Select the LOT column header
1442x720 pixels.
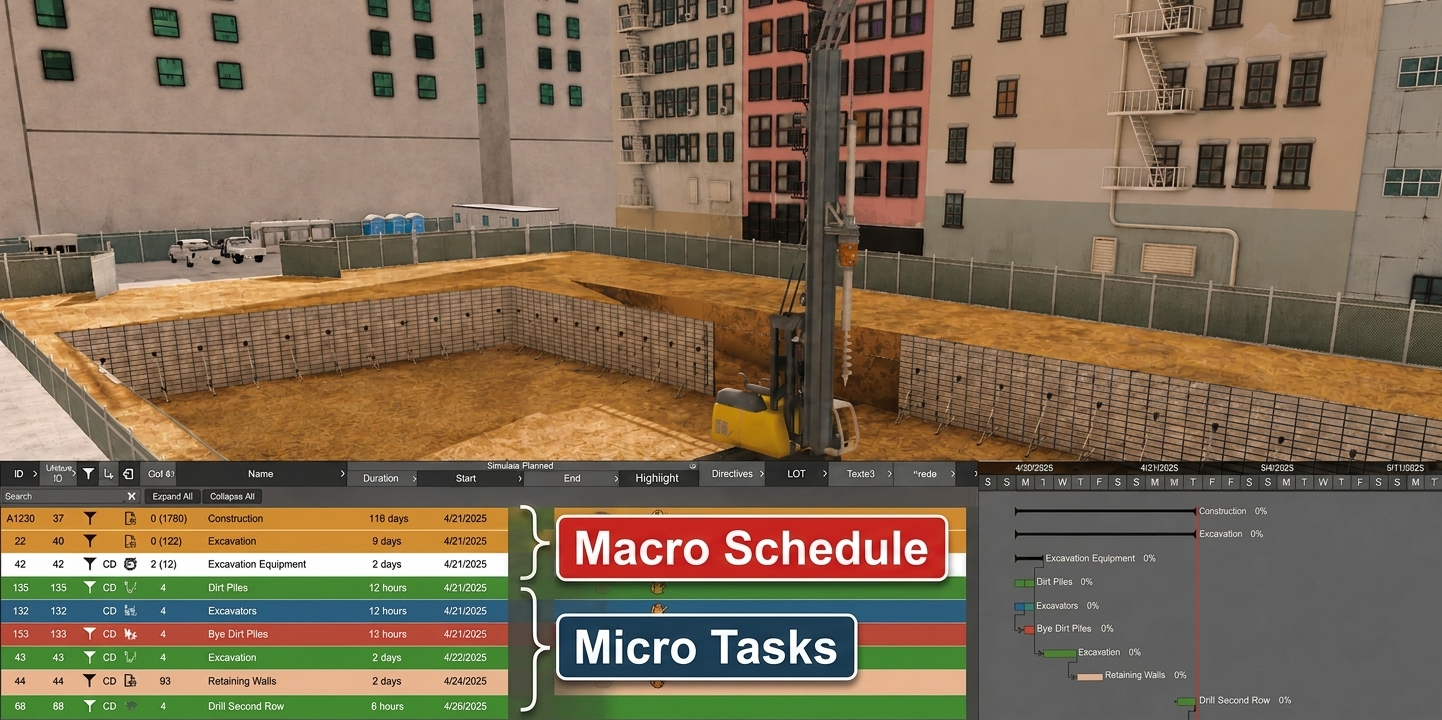click(796, 474)
